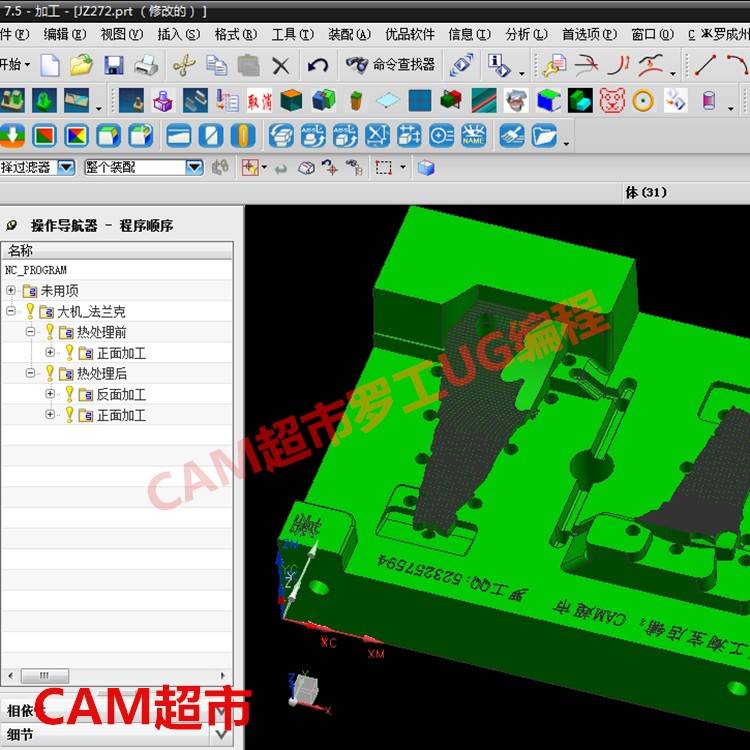750x750 pixels.
Task: Expand the 未用项 tree node
Action: [x=11, y=291]
